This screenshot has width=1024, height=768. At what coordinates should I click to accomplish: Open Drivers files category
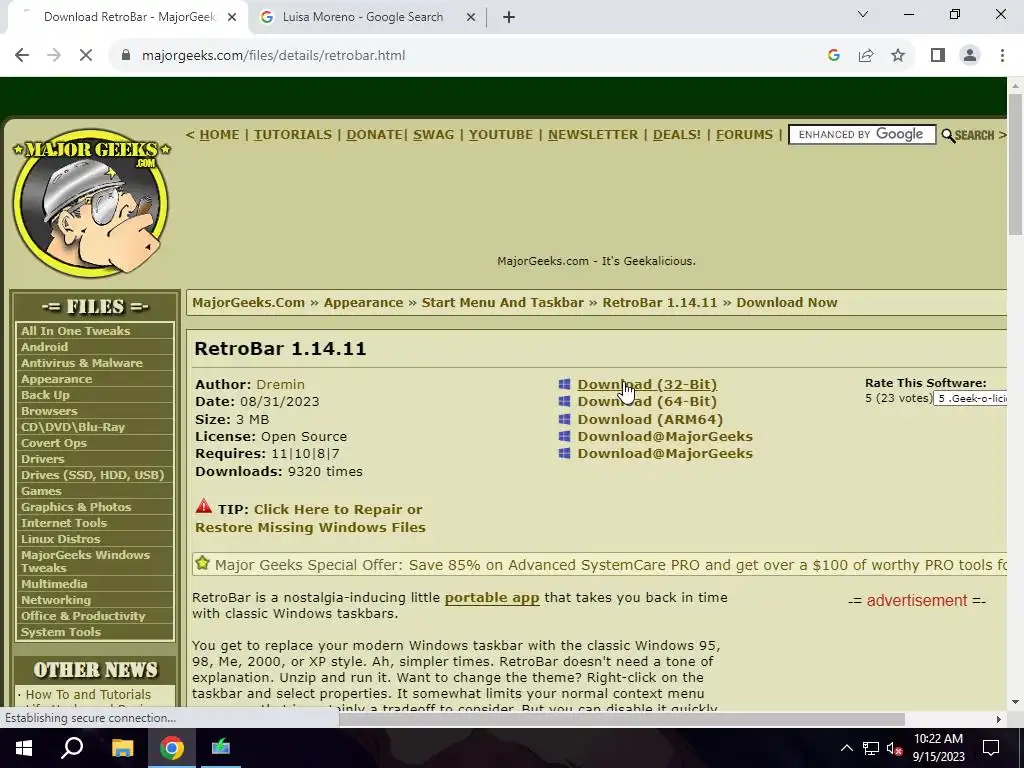click(42, 459)
